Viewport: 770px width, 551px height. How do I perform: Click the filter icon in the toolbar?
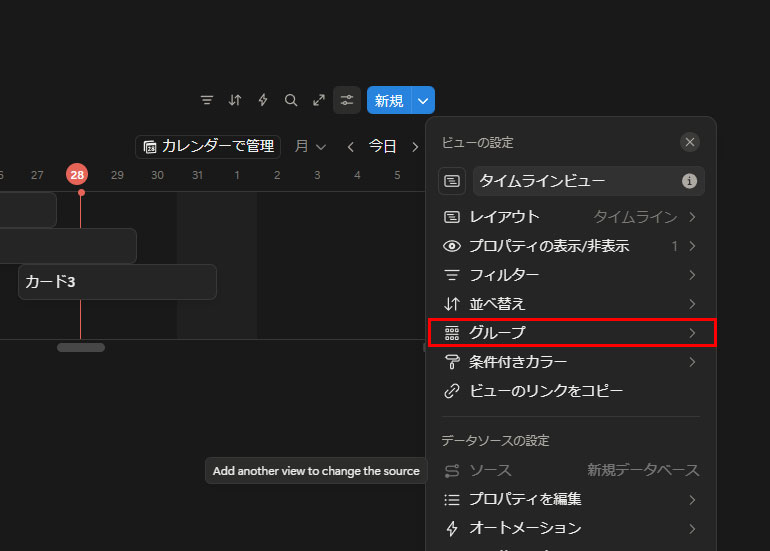[207, 100]
